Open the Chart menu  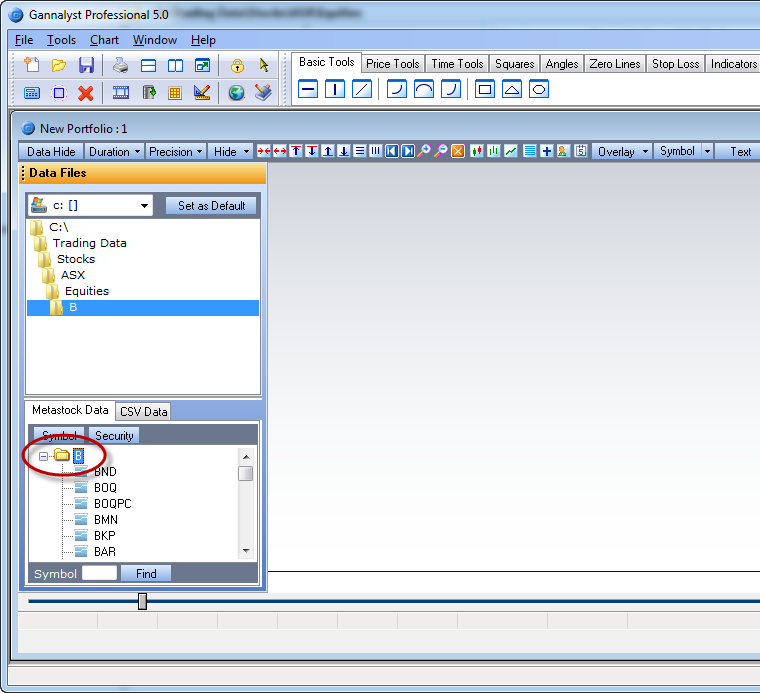click(x=104, y=40)
